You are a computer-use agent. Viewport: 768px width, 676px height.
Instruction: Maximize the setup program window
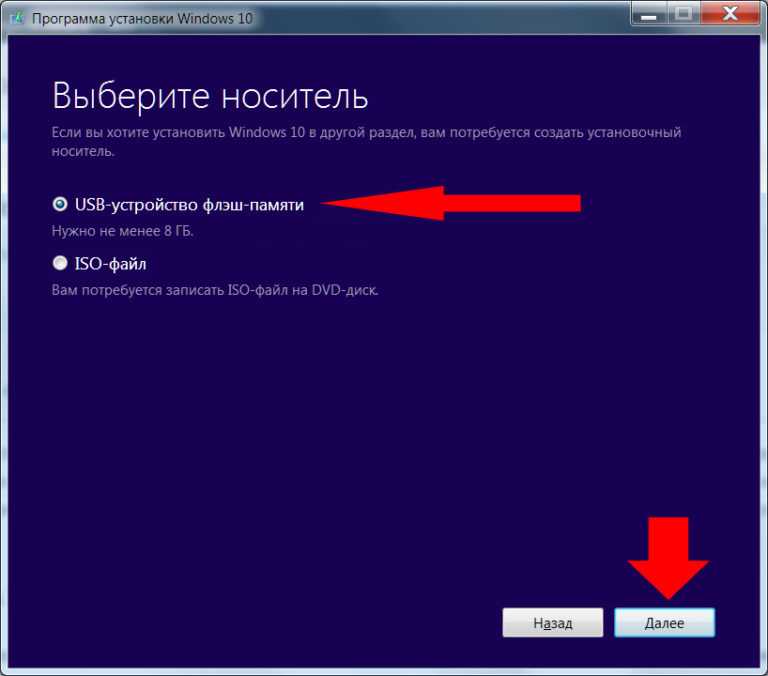coord(683,14)
